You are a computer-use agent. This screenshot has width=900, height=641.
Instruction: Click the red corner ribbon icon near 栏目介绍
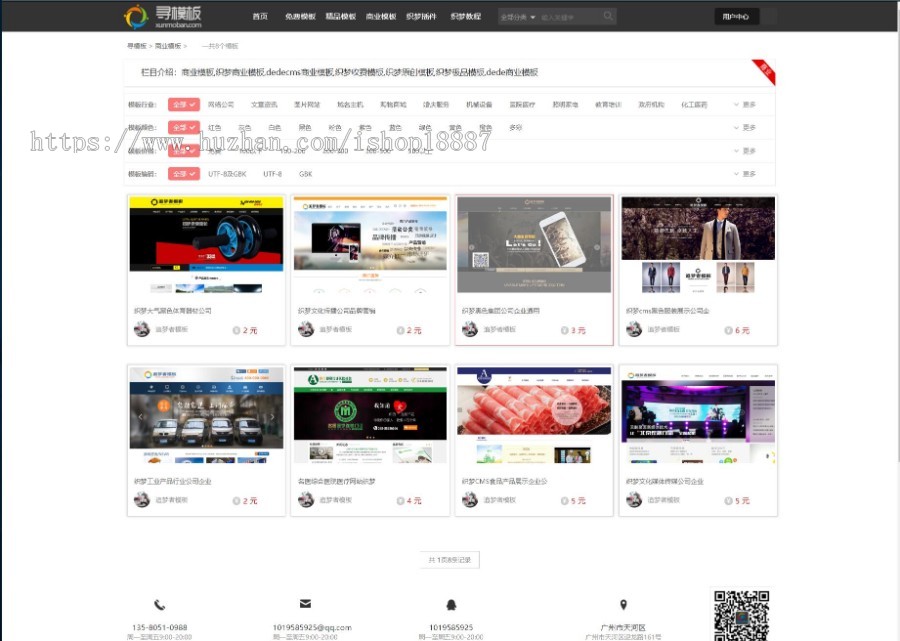click(764, 71)
